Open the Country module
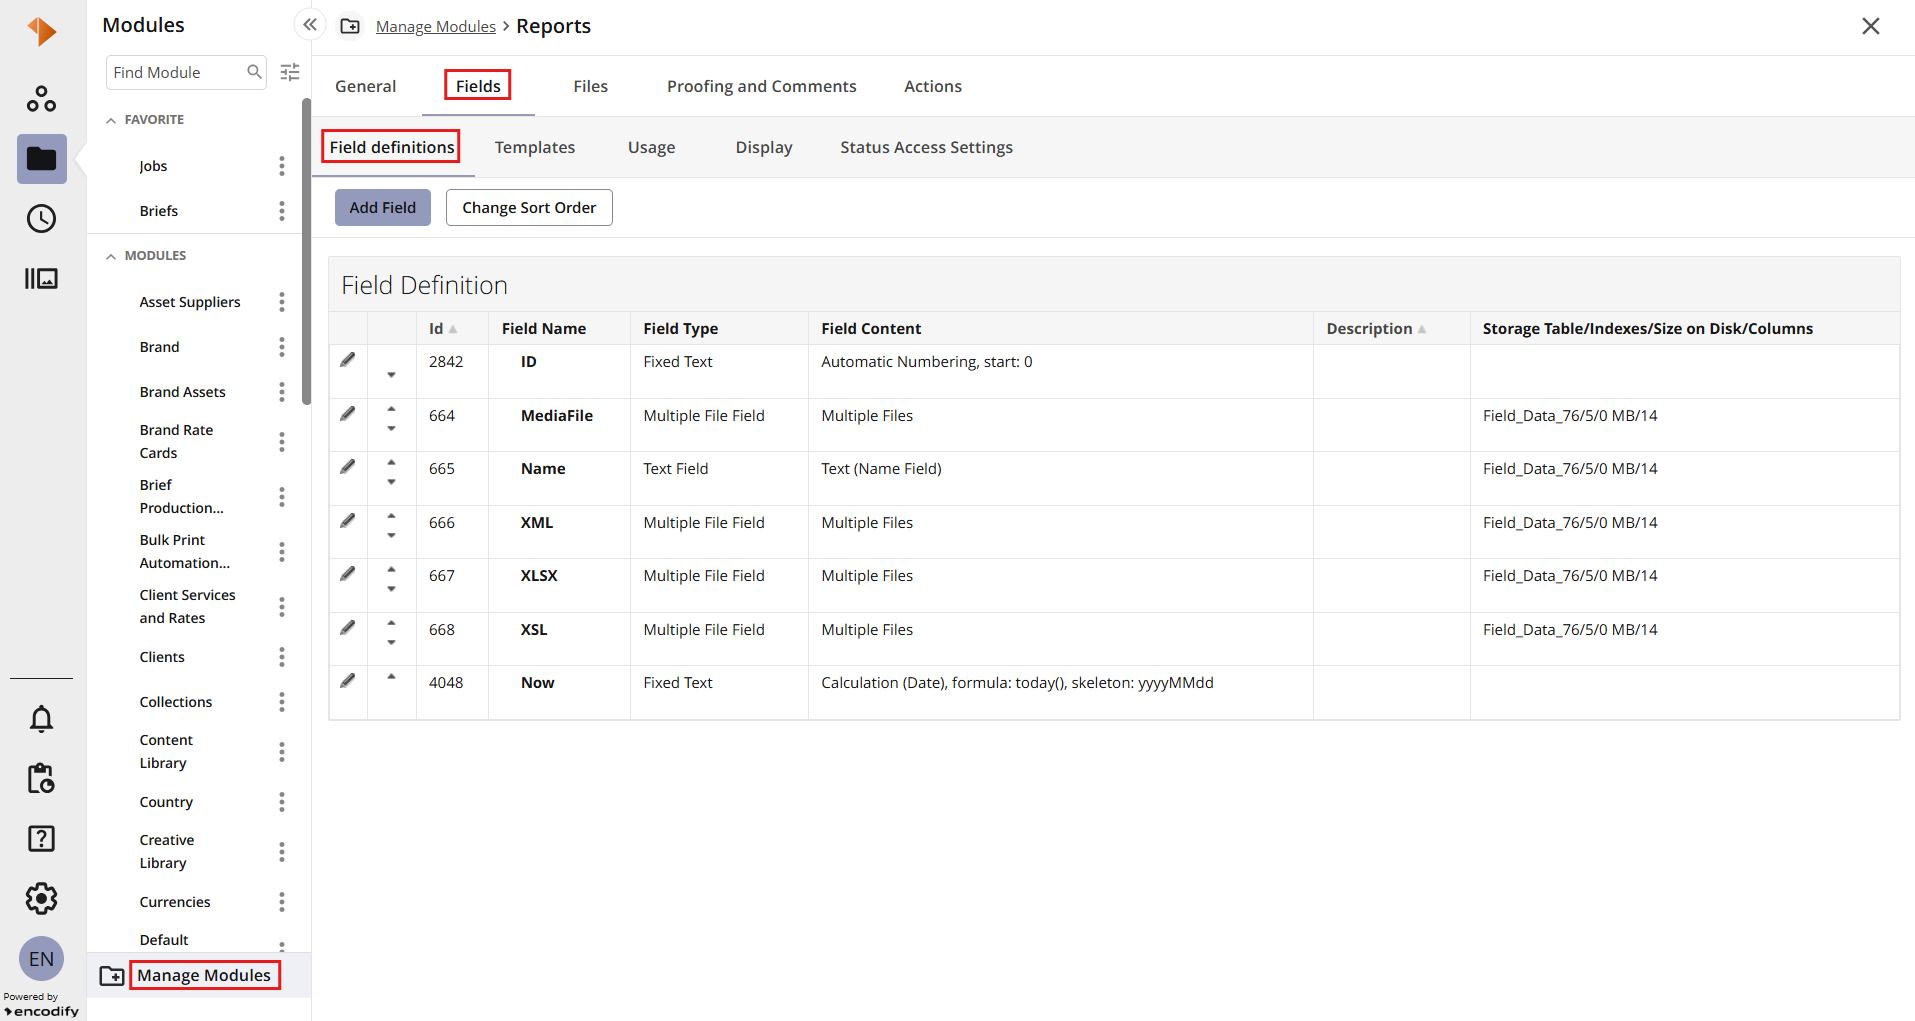 coord(166,802)
